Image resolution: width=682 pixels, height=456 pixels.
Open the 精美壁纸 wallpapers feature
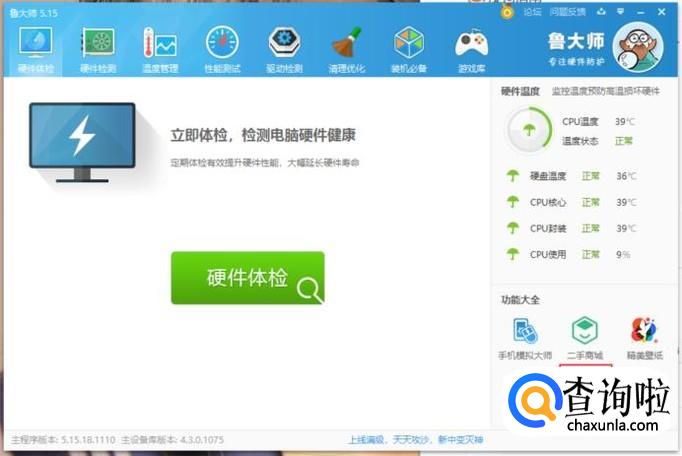(x=645, y=339)
